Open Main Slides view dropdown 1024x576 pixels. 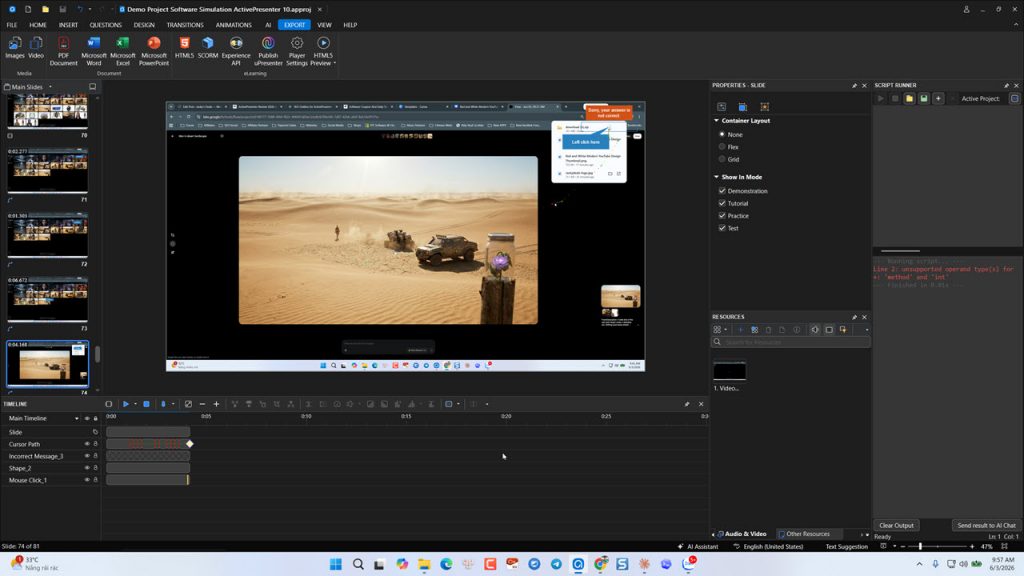click(x=50, y=87)
